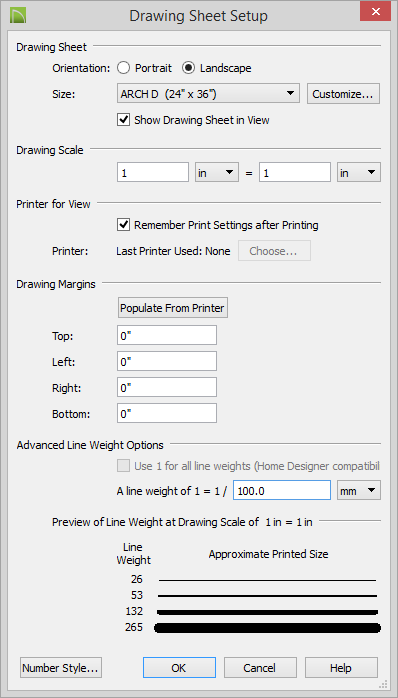
Task: Close the Drawing Sheet Setup dialog
Action: (375, 12)
